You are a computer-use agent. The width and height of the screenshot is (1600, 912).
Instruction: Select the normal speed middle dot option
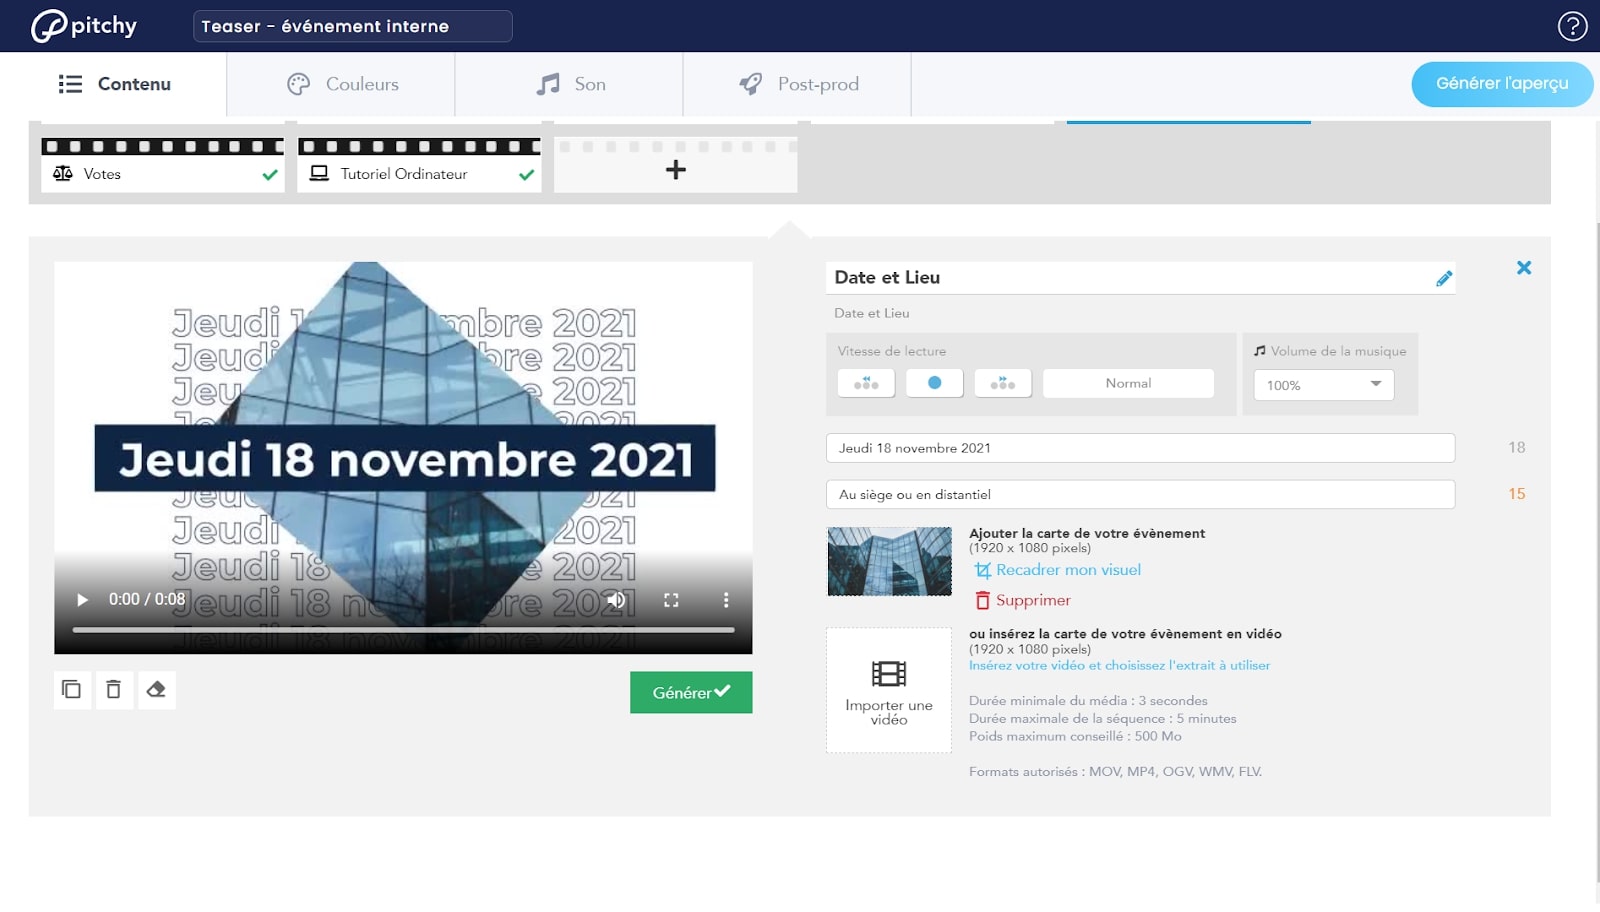pos(934,383)
